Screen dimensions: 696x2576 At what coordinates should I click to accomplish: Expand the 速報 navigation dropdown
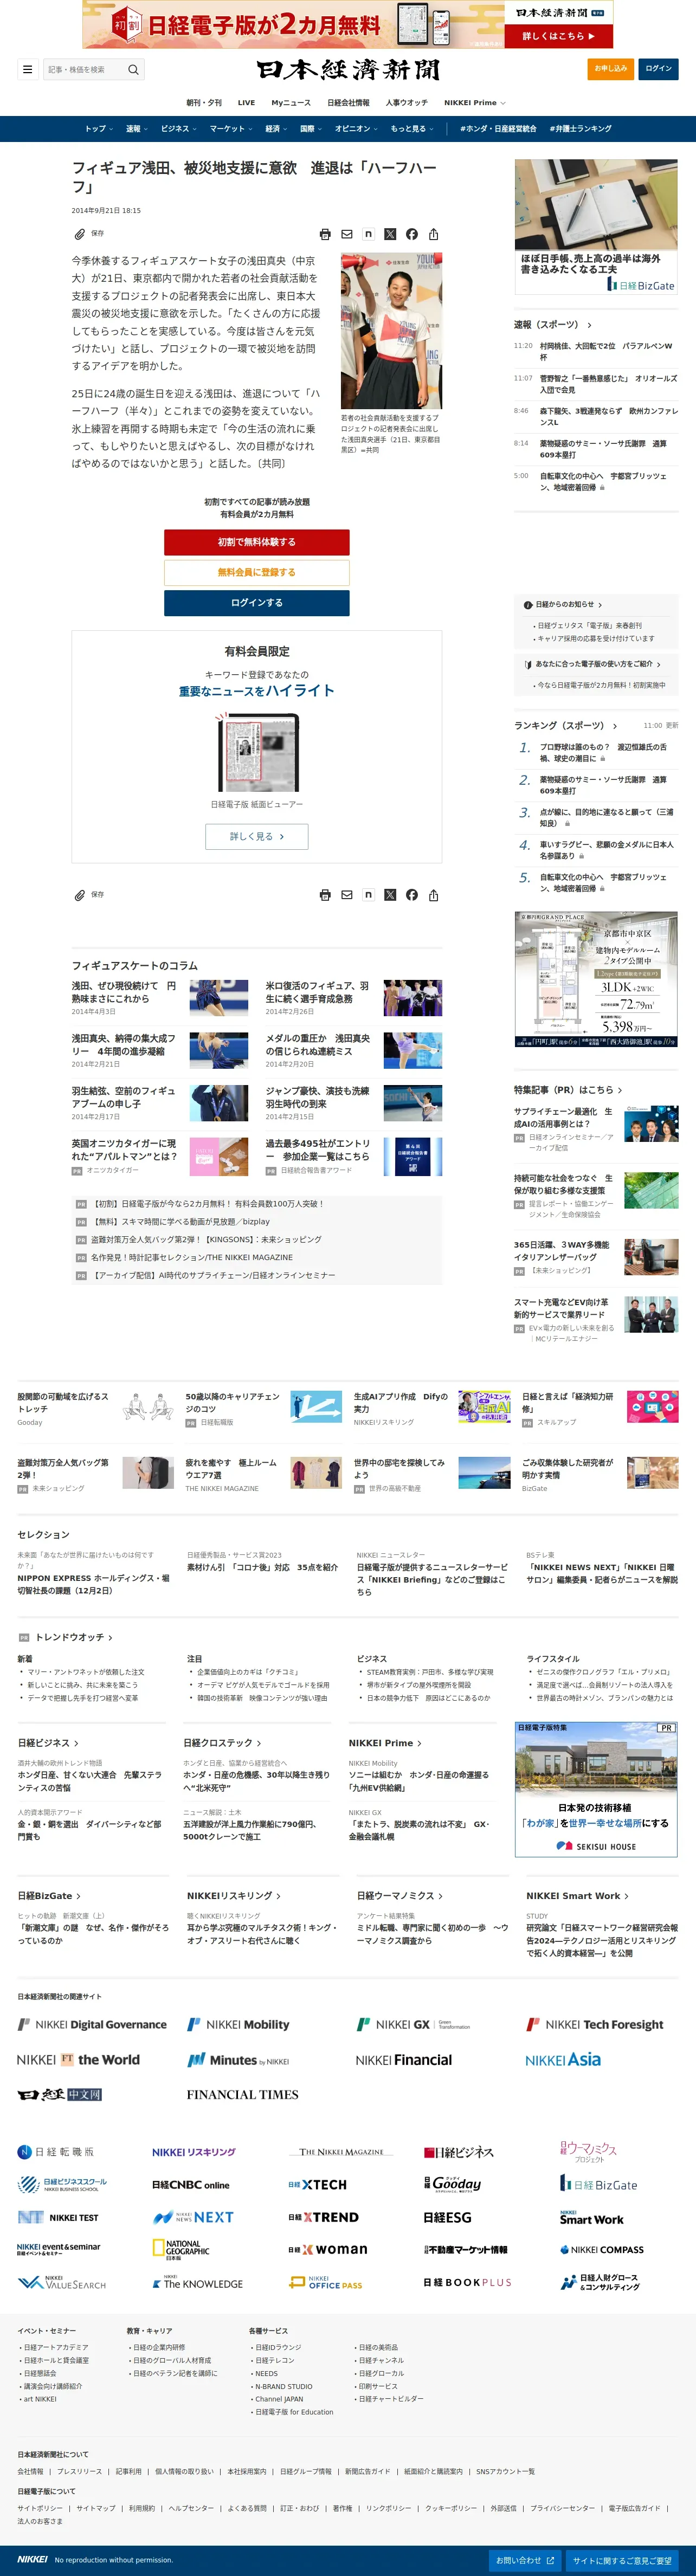click(x=137, y=129)
